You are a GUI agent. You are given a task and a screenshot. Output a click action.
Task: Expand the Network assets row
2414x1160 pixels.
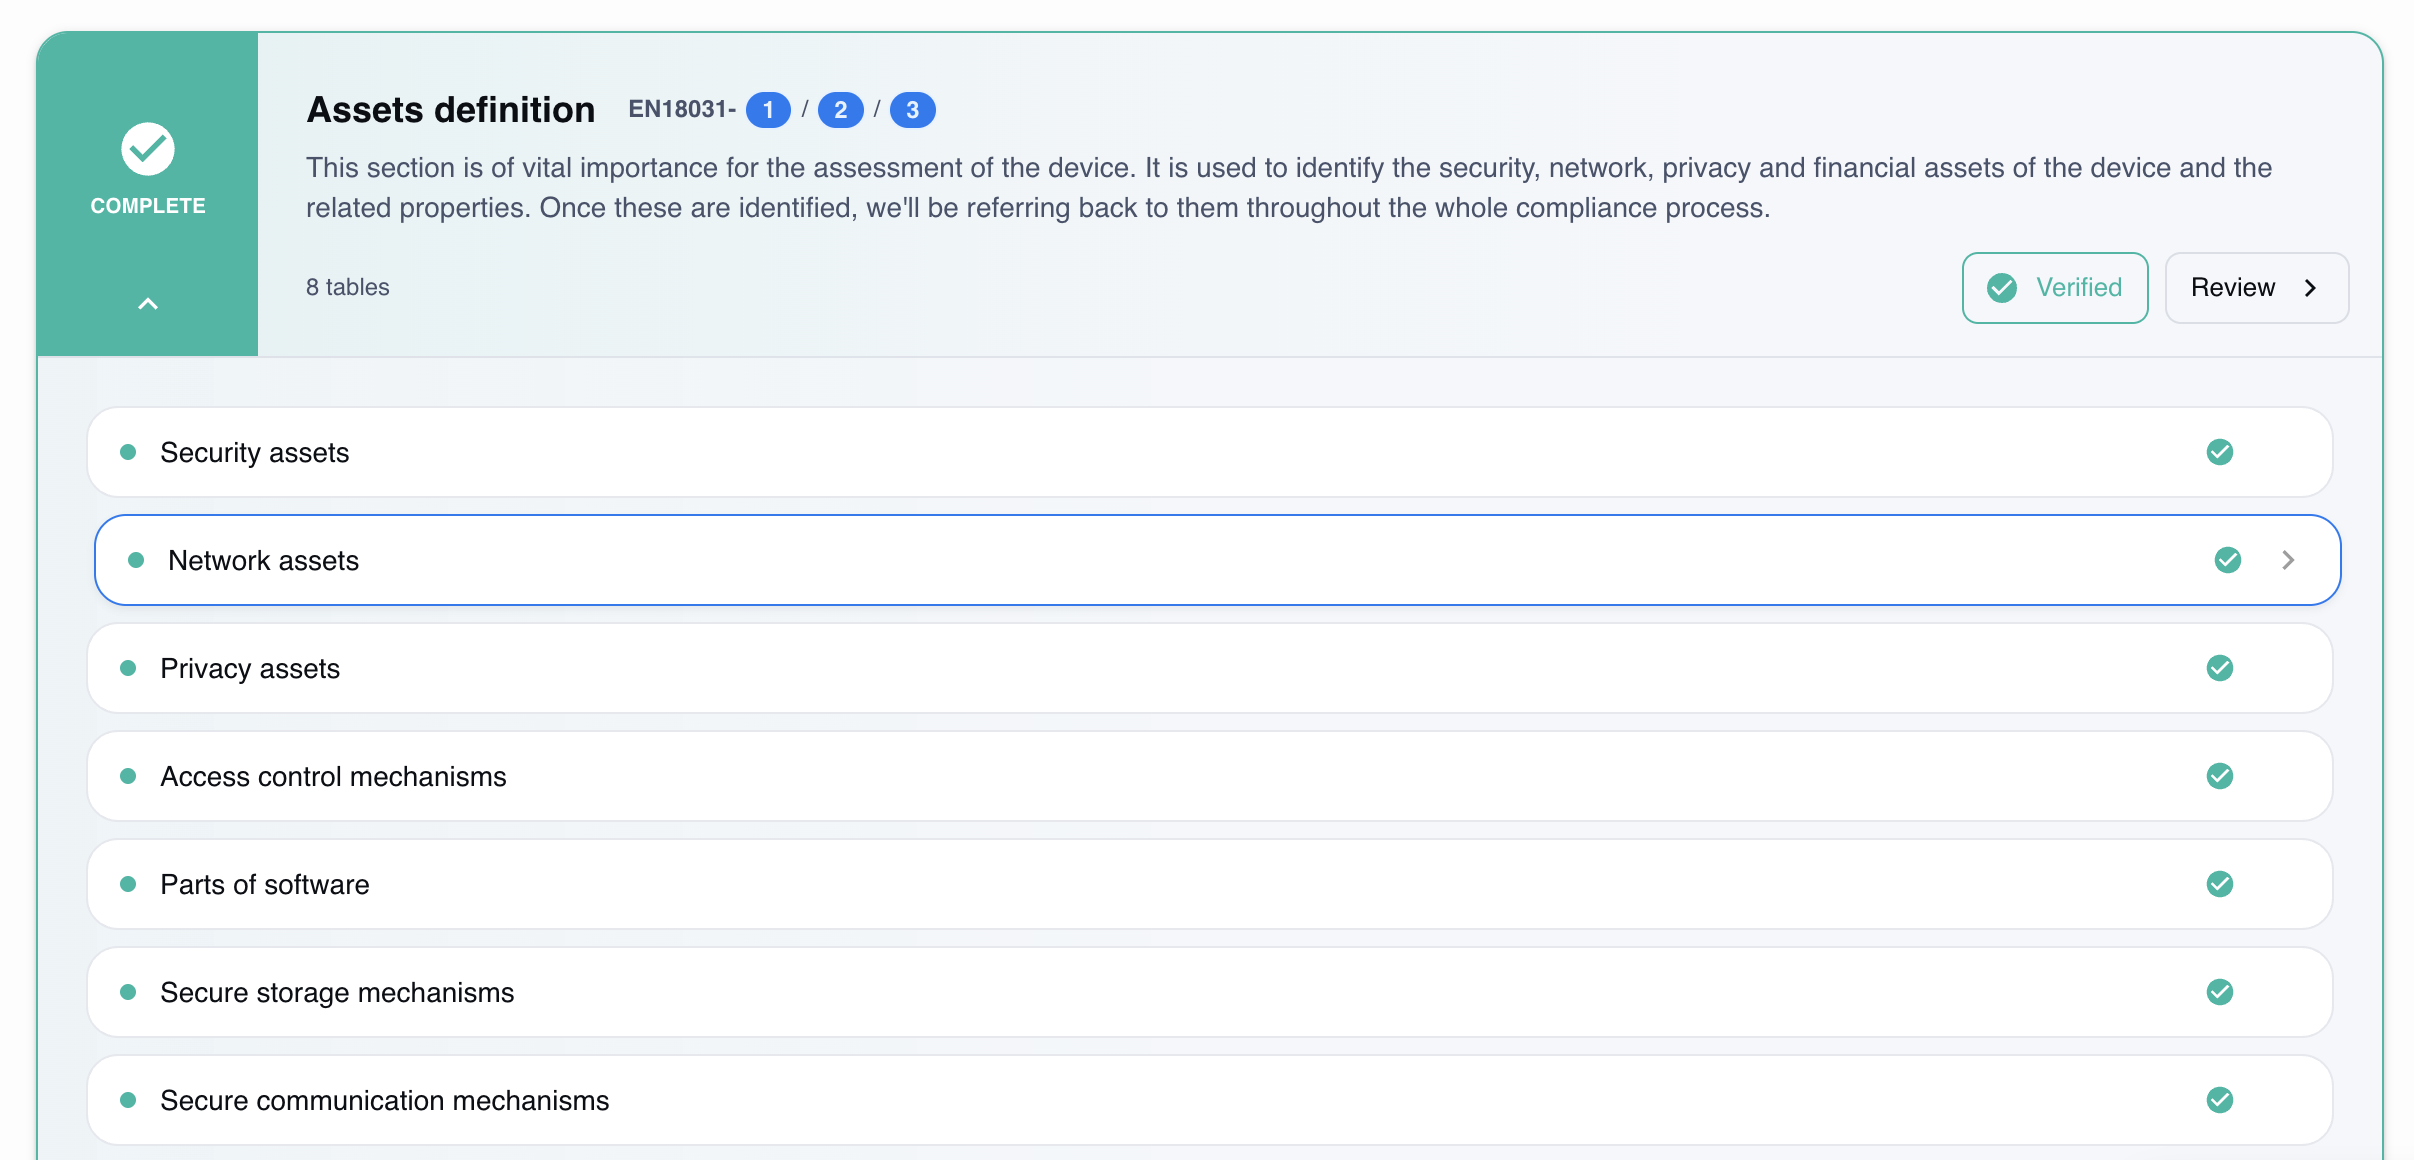[2289, 560]
